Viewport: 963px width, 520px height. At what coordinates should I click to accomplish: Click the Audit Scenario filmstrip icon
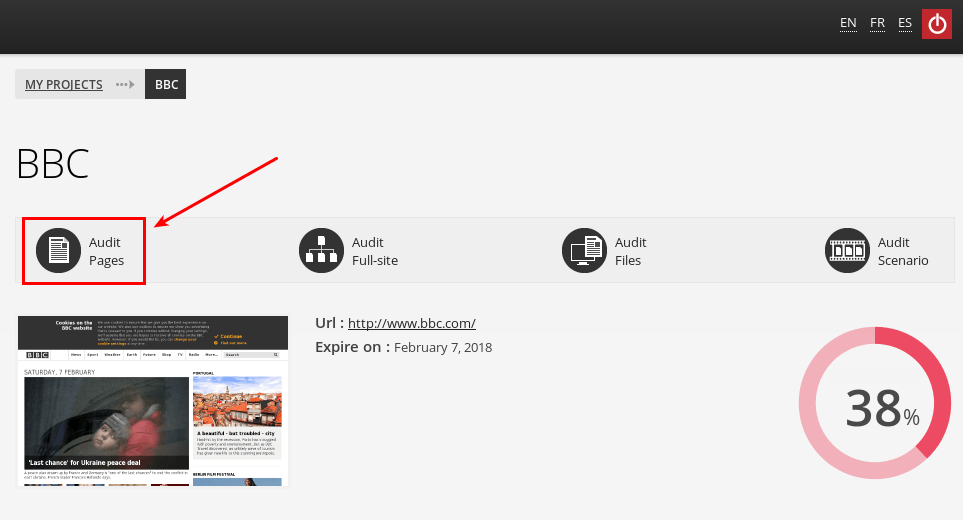point(847,250)
